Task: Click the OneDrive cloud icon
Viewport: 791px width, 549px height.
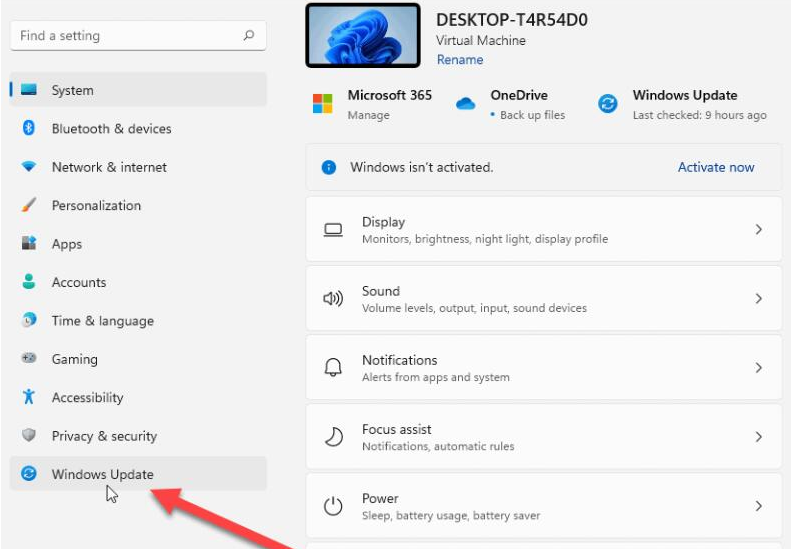Action: click(465, 104)
